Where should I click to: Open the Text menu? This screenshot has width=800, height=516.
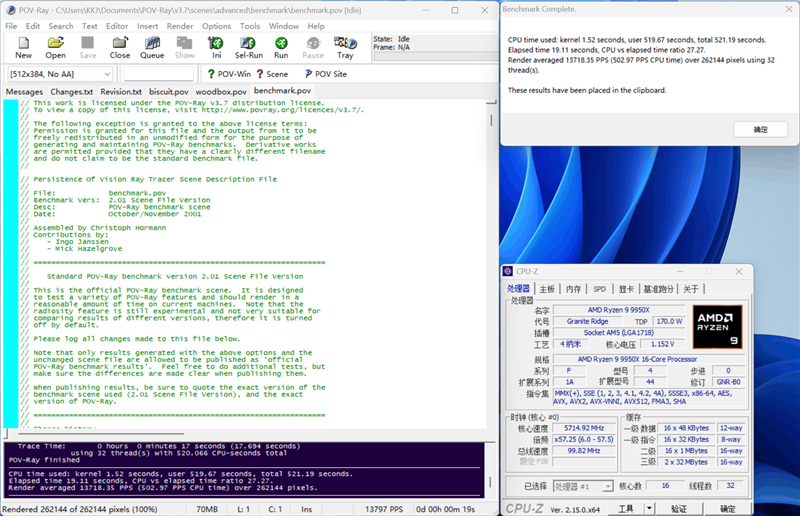(x=89, y=26)
